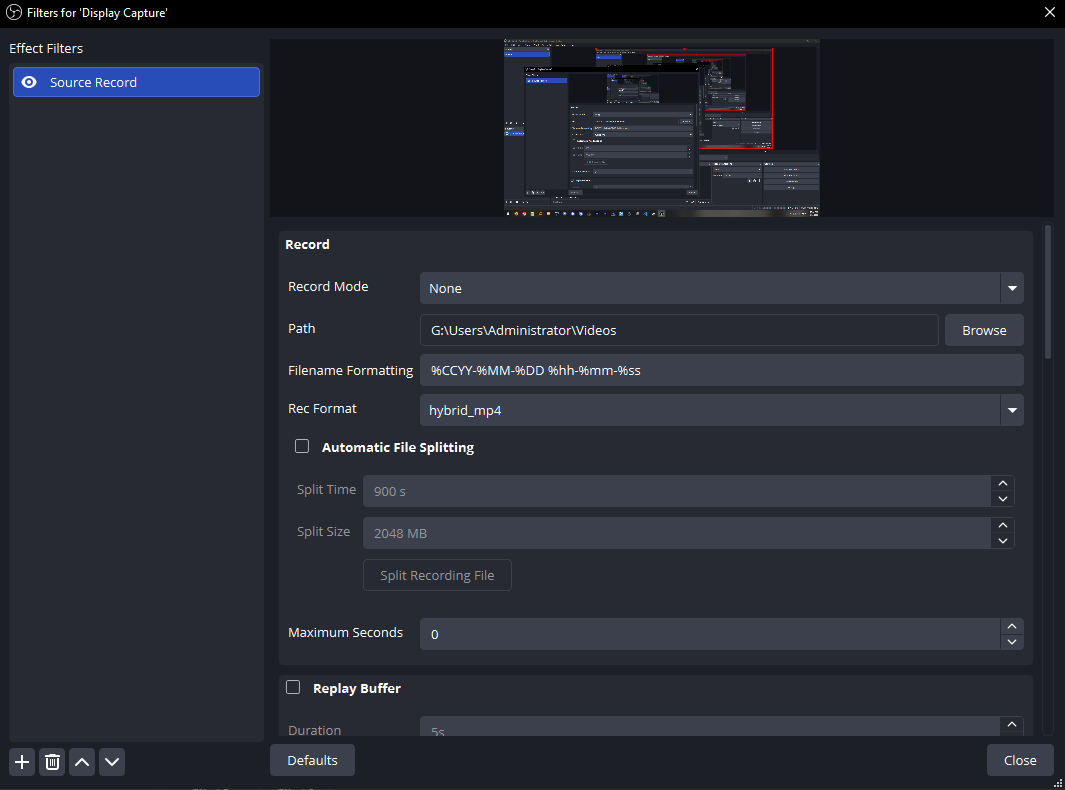The image size is (1065, 790).
Task: Click the Record section heading
Action: pyautogui.click(x=307, y=245)
